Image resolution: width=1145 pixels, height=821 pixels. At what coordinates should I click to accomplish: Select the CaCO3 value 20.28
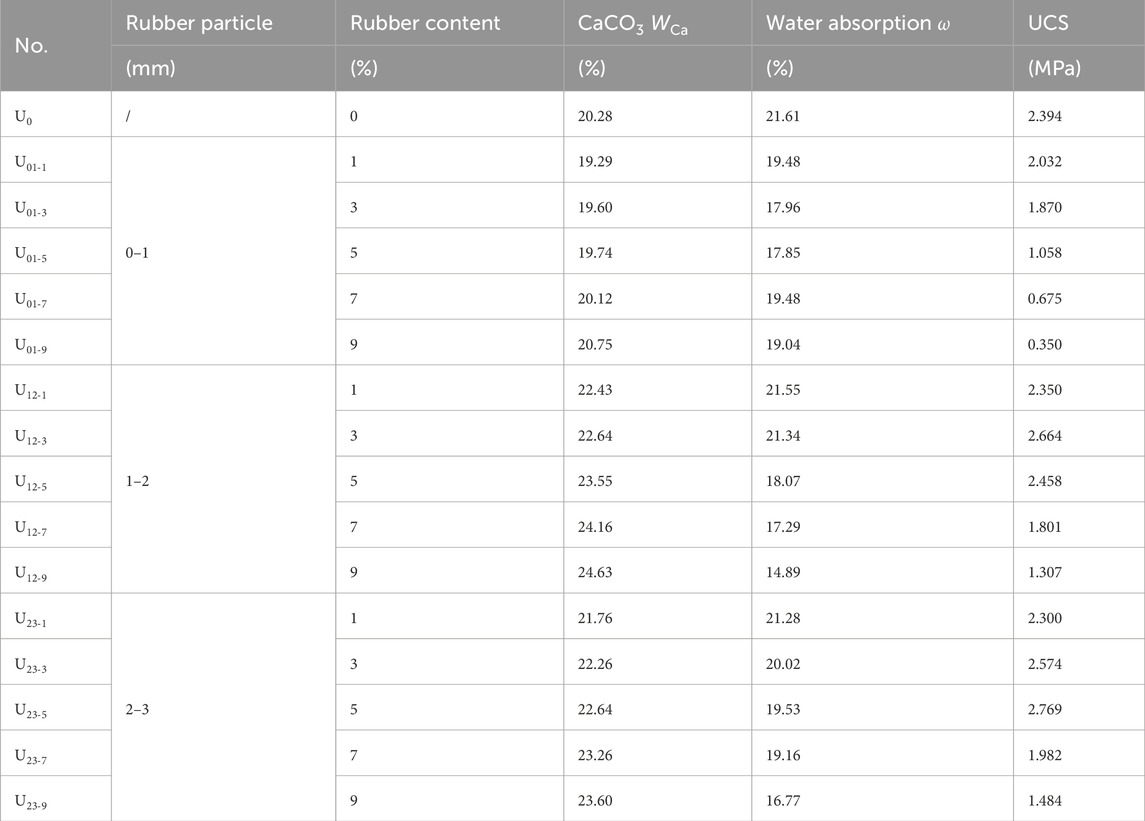(595, 116)
